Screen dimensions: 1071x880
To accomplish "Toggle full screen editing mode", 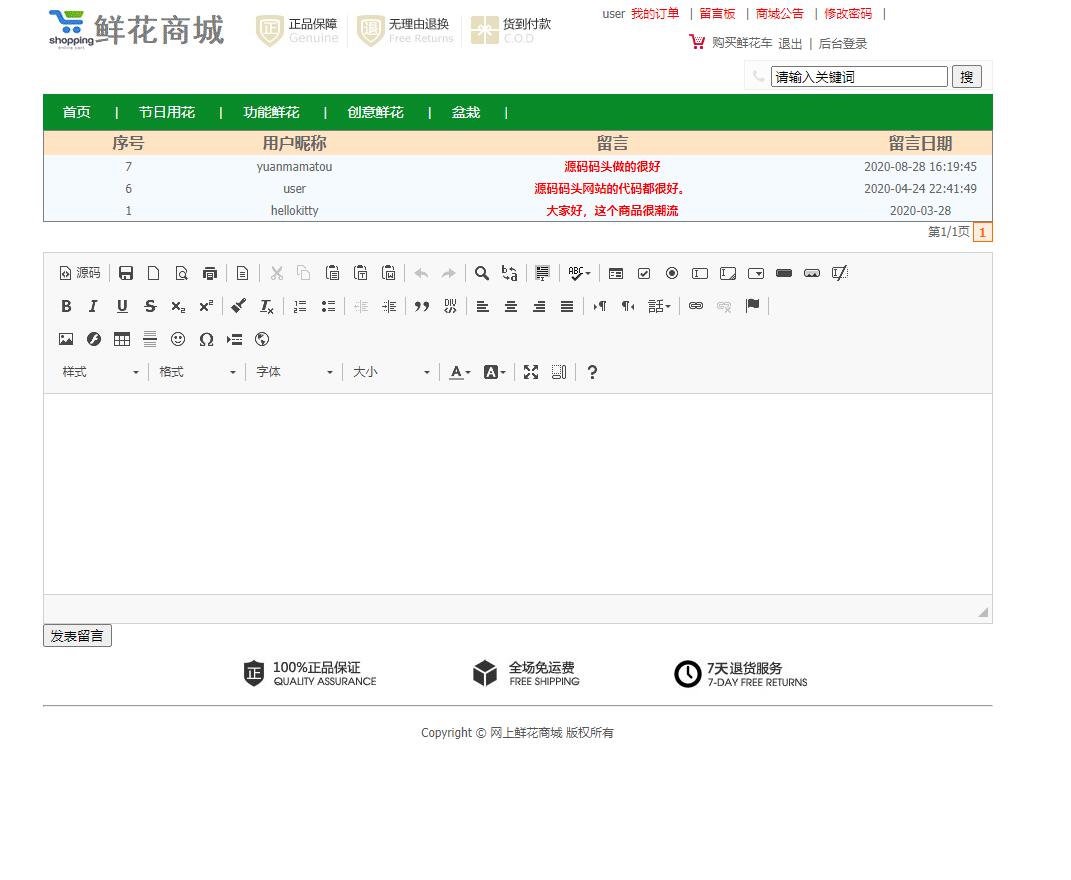I will pos(531,371).
